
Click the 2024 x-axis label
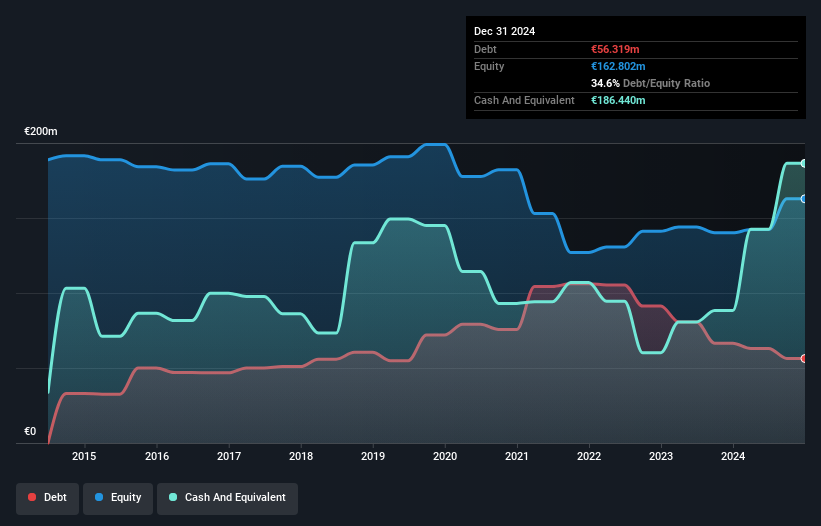[x=733, y=457]
